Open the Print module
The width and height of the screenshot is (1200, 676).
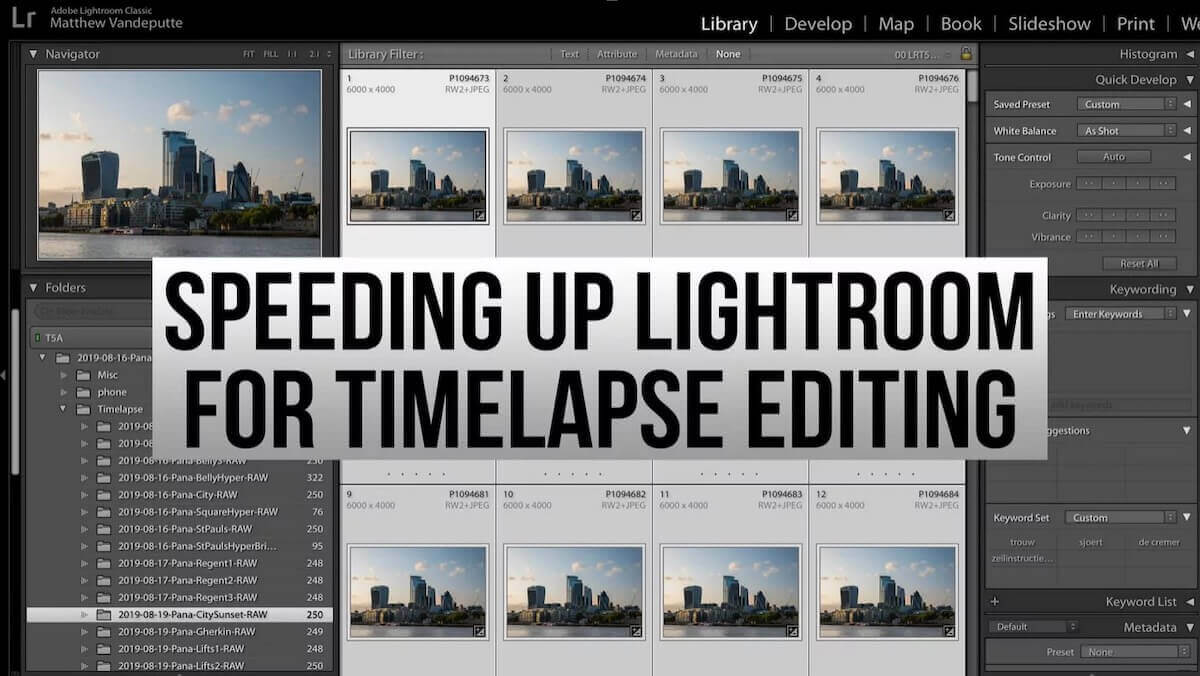(x=1136, y=24)
